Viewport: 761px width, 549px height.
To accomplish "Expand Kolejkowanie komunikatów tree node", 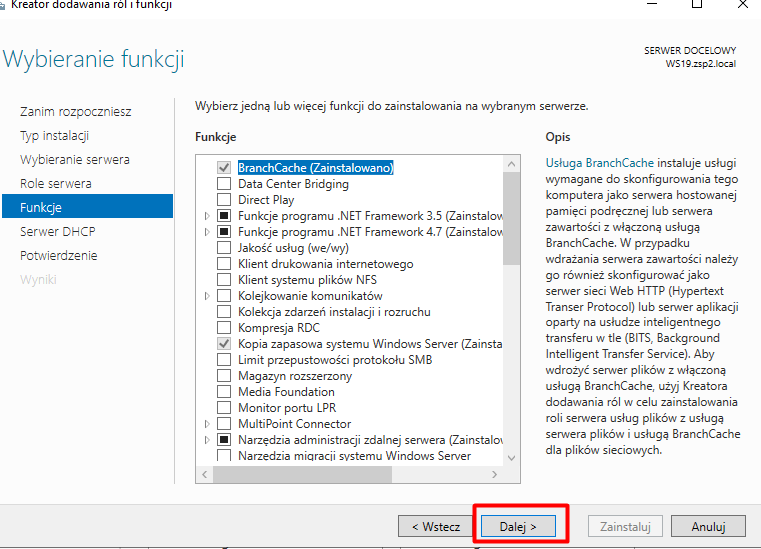I will 207,296.
